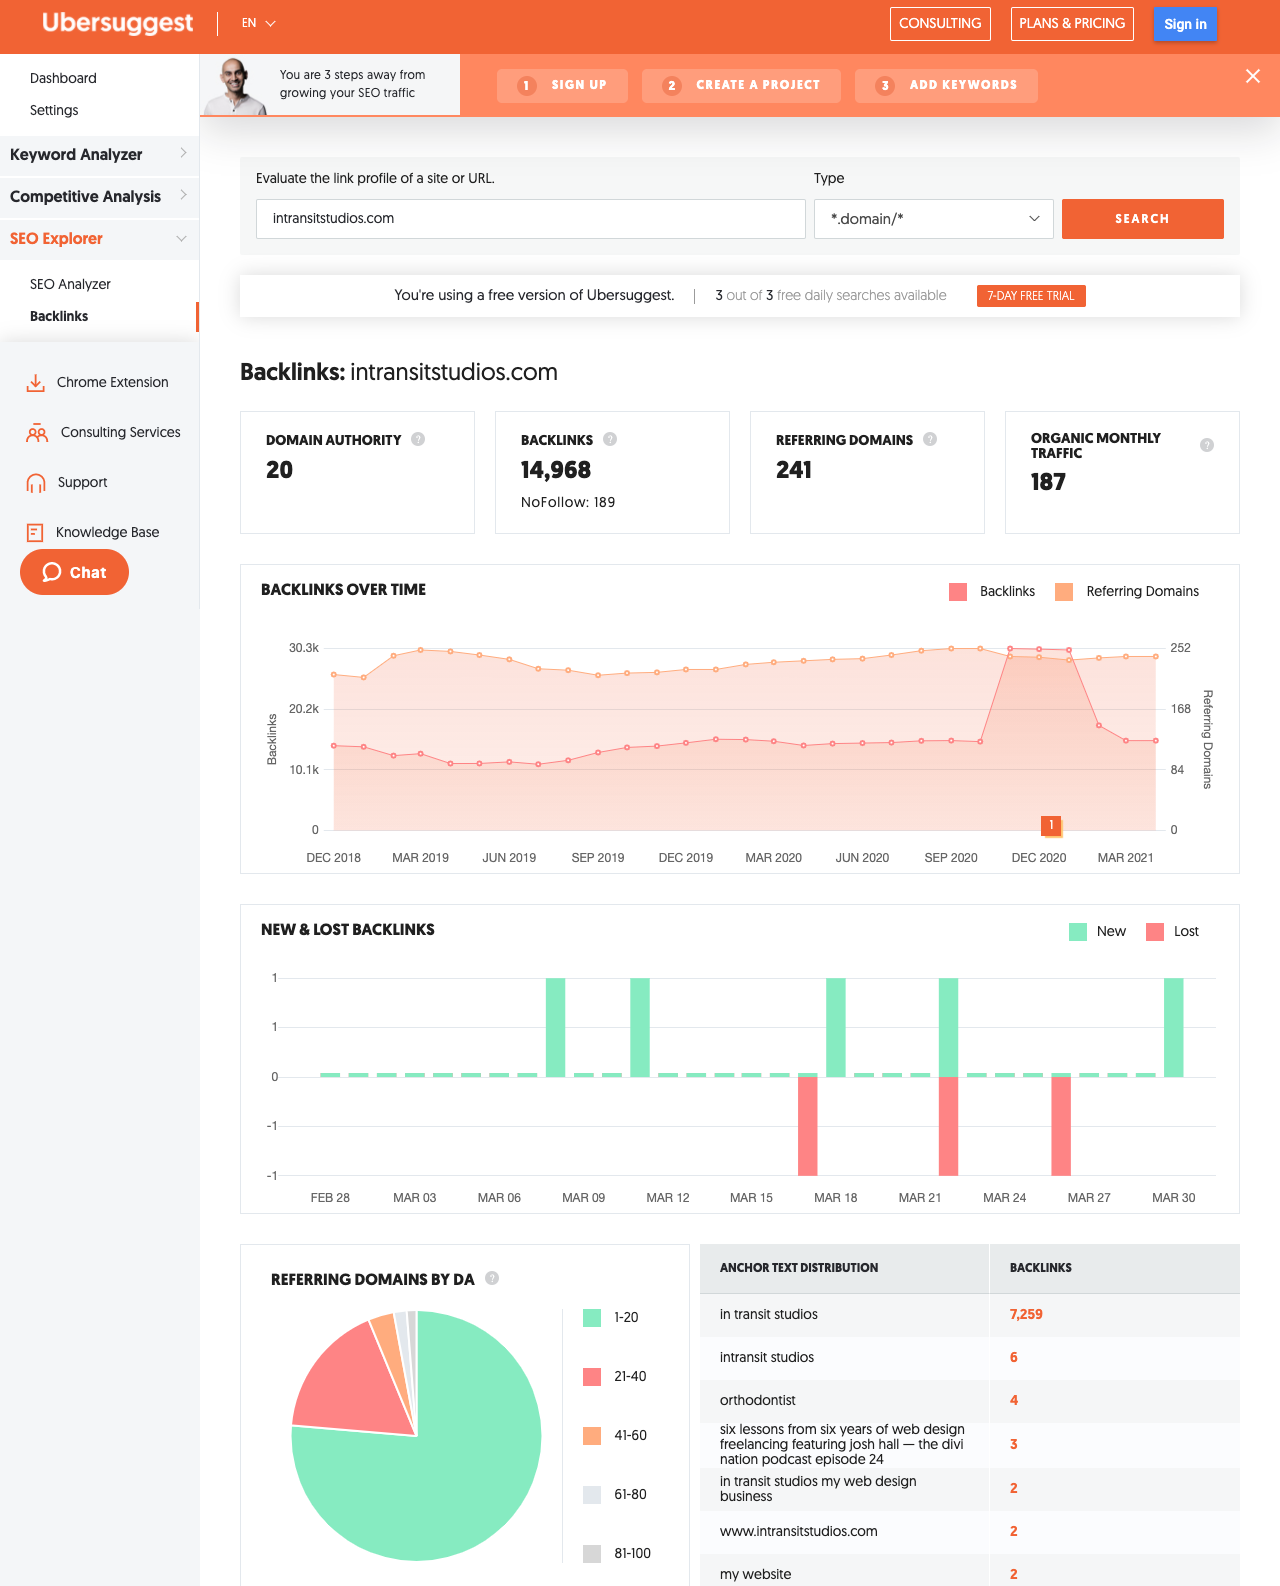Click the Domain Authority help icon
Screen dimensions: 1280x1586
coord(418,439)
